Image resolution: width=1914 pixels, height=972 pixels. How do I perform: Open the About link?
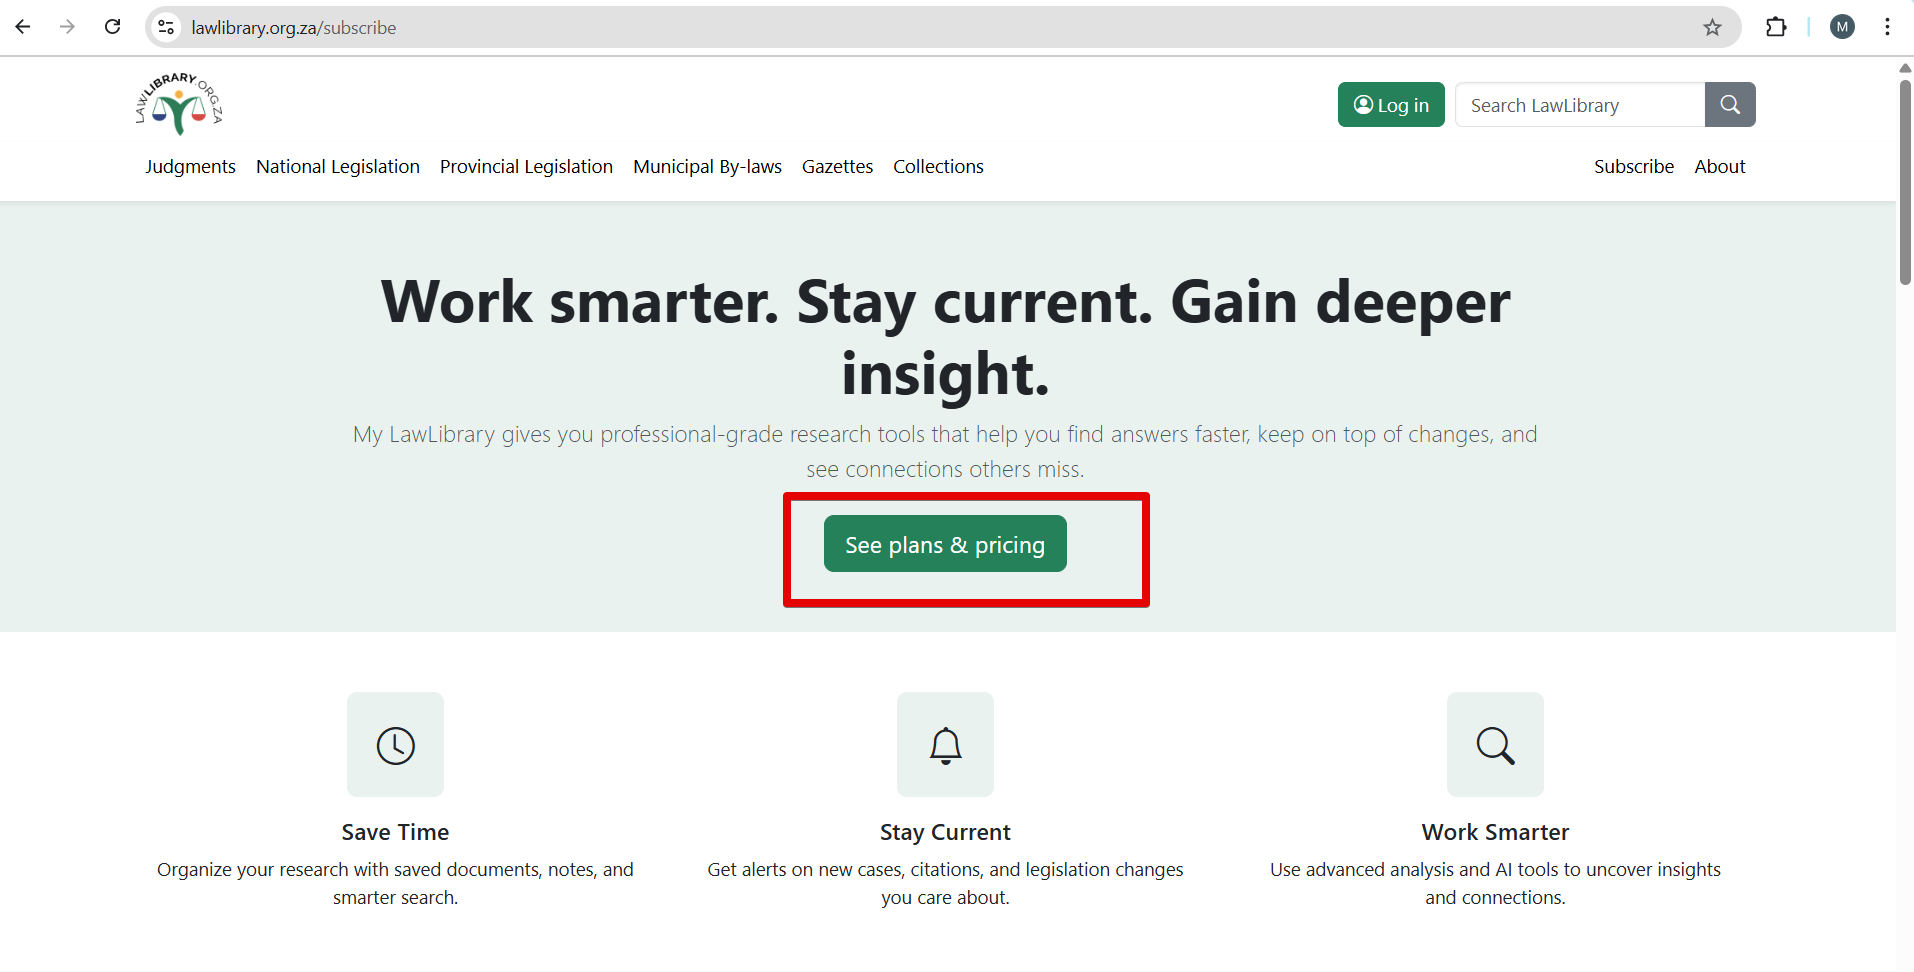coord(1719,167)
